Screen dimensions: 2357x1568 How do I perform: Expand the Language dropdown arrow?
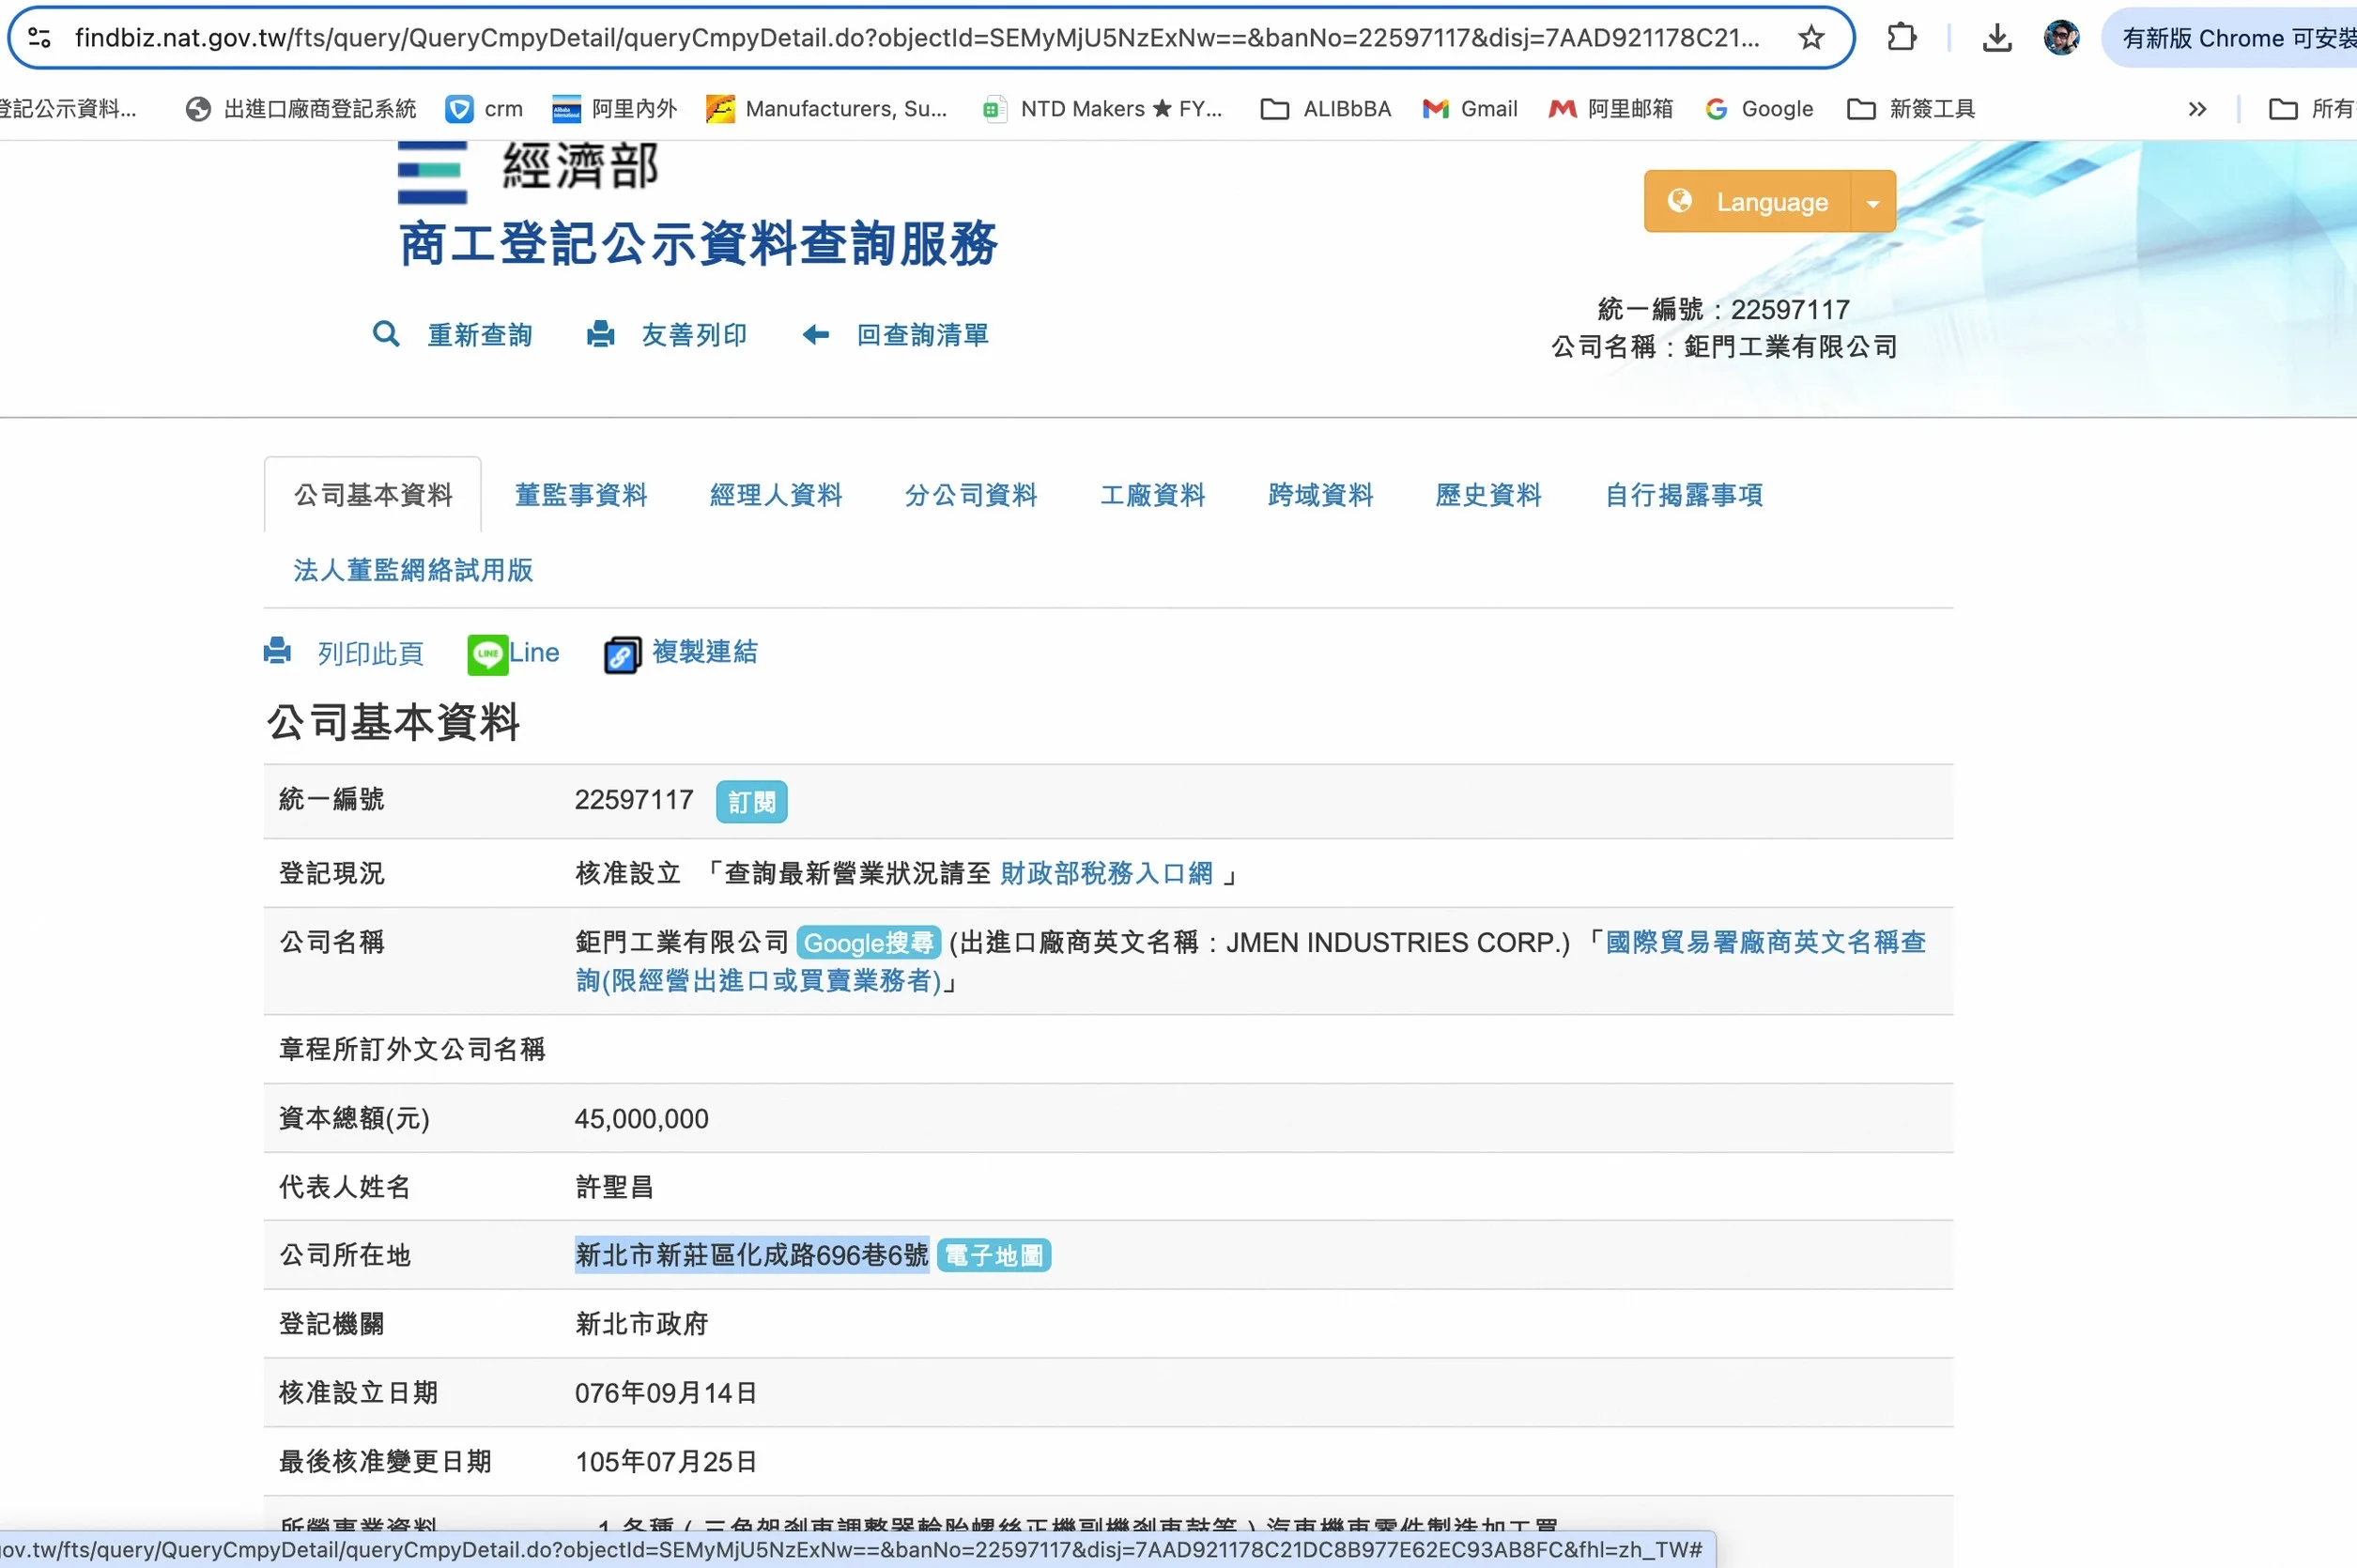(x=1872, y=202)
